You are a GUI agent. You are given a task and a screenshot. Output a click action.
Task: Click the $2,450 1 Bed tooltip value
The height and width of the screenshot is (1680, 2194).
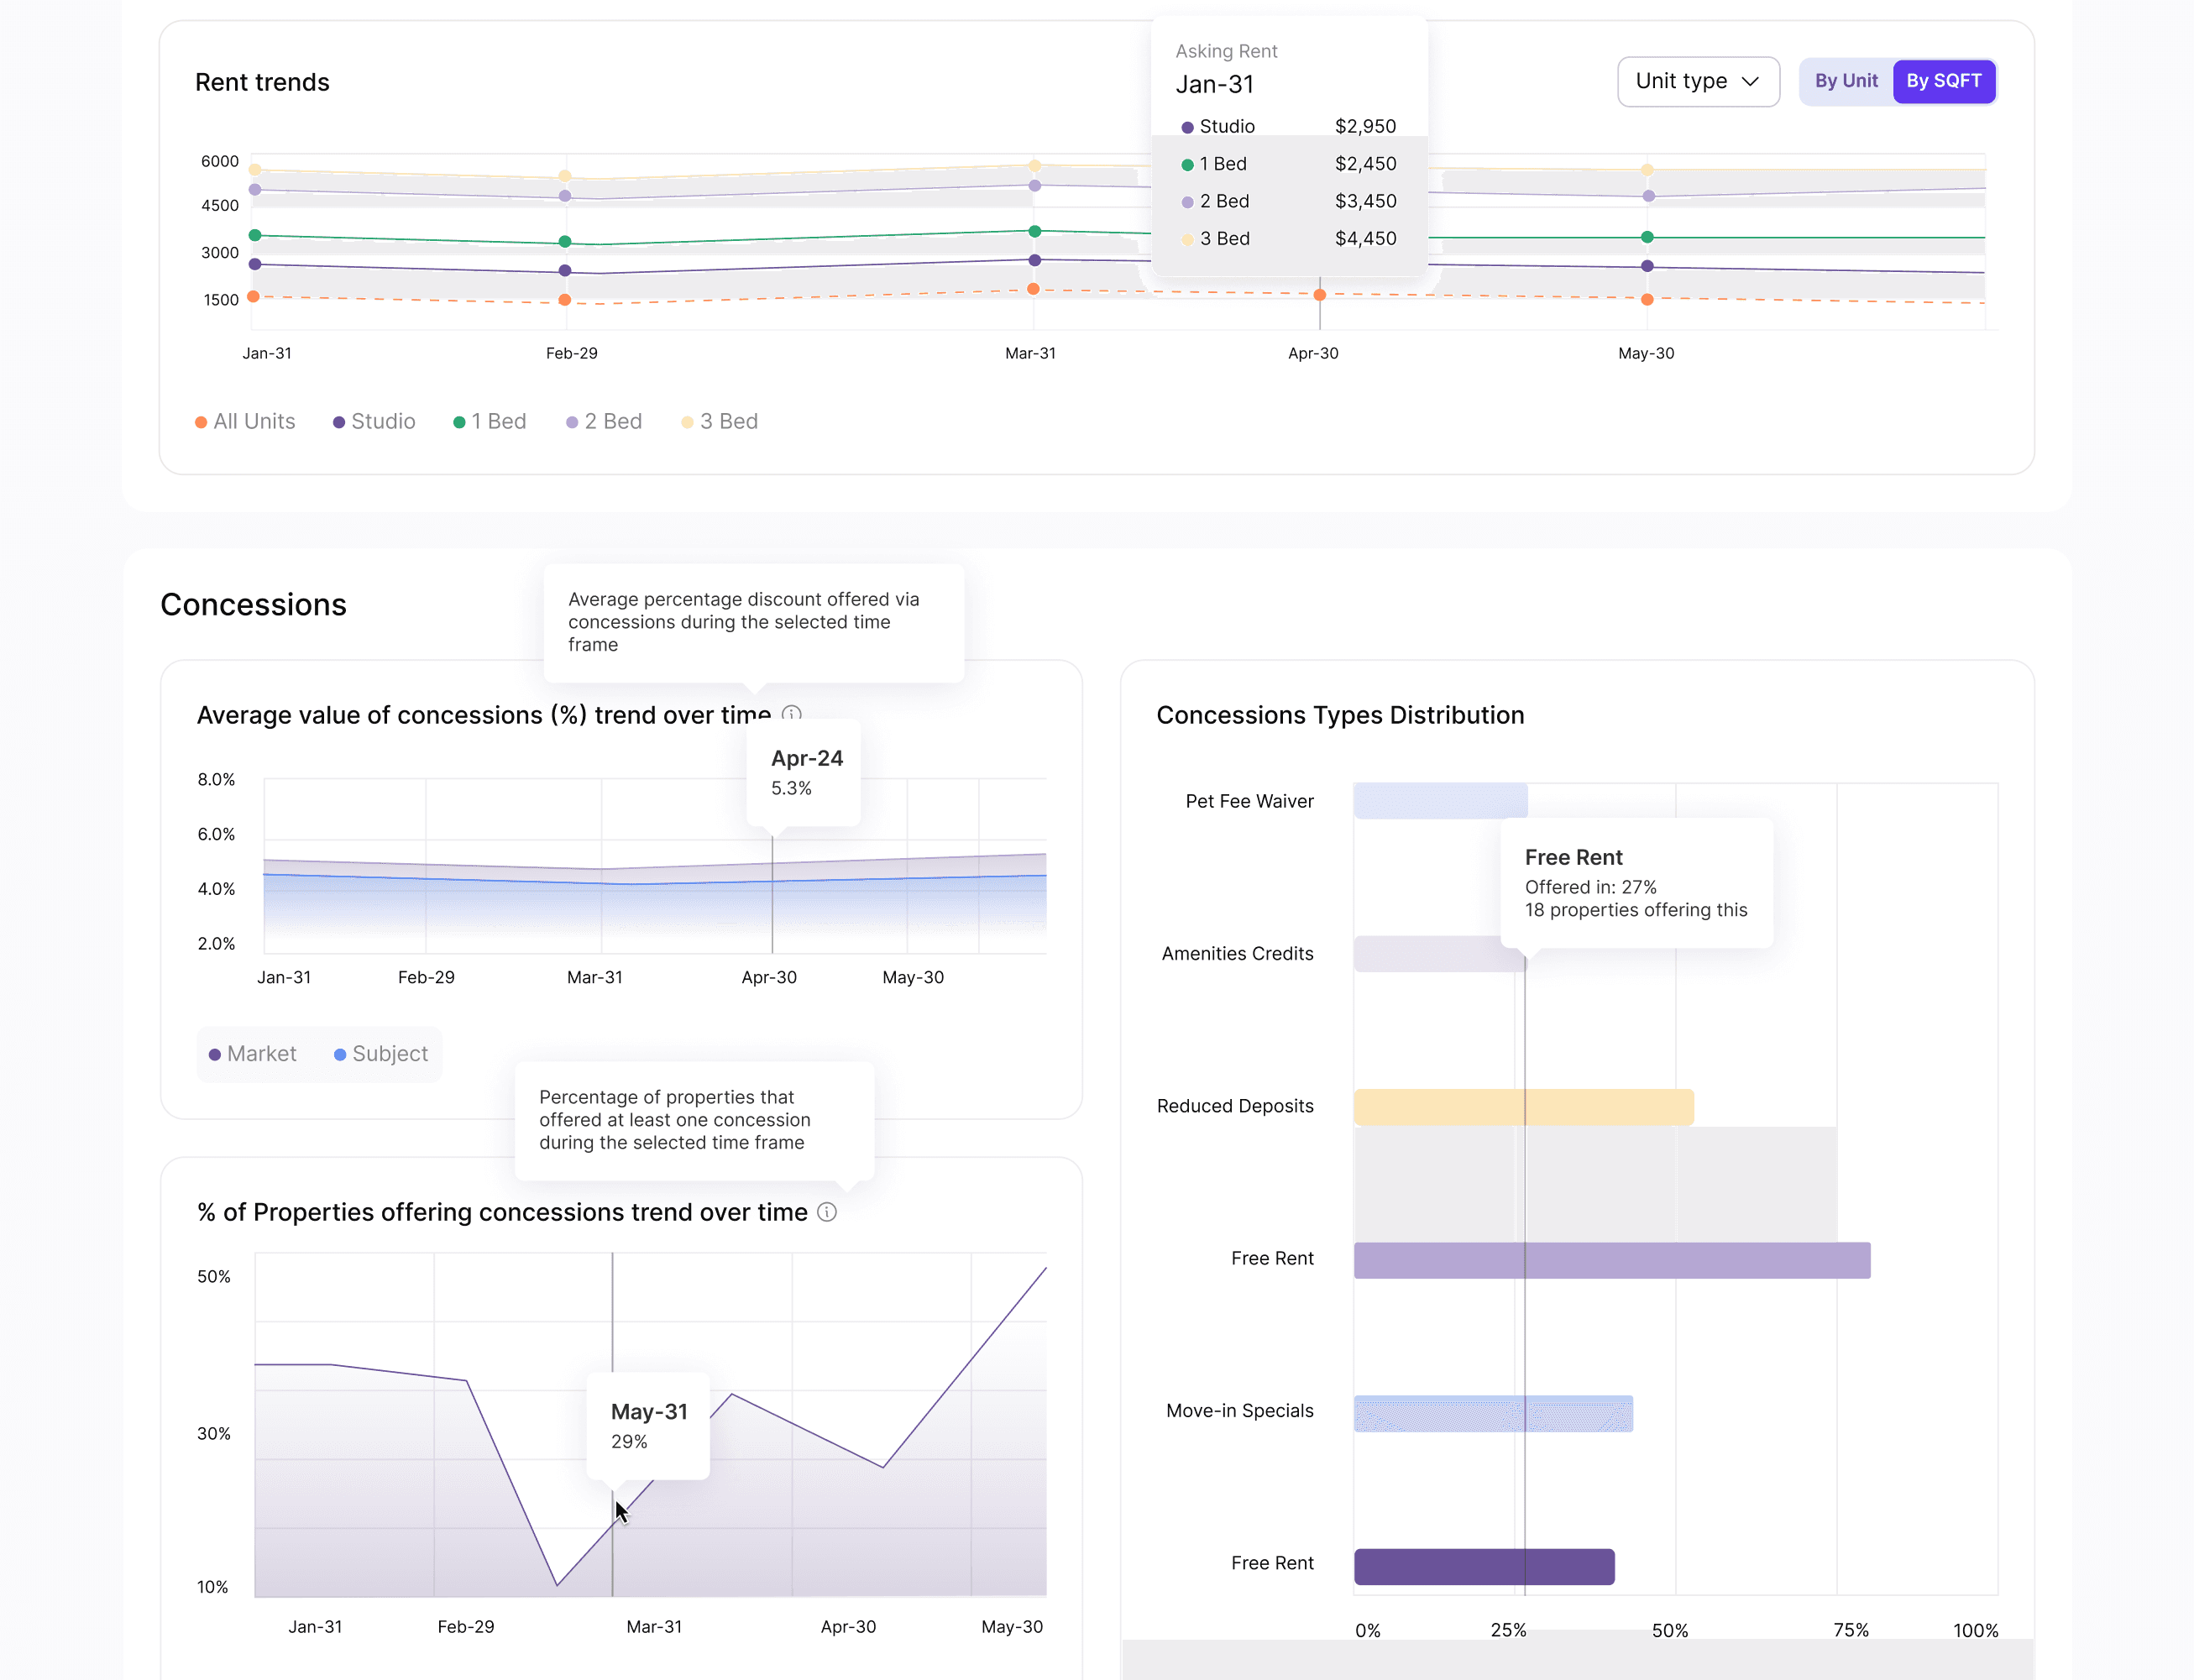point(1365,164)
